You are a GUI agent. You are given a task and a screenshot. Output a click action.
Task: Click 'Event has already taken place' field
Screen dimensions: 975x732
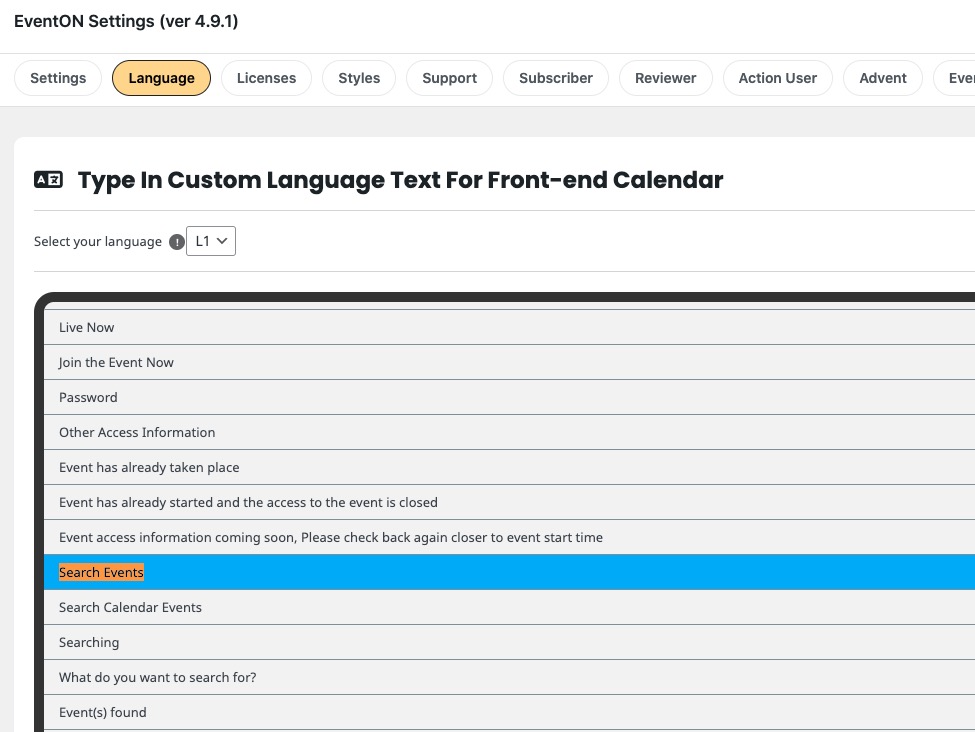pos(509,467)
